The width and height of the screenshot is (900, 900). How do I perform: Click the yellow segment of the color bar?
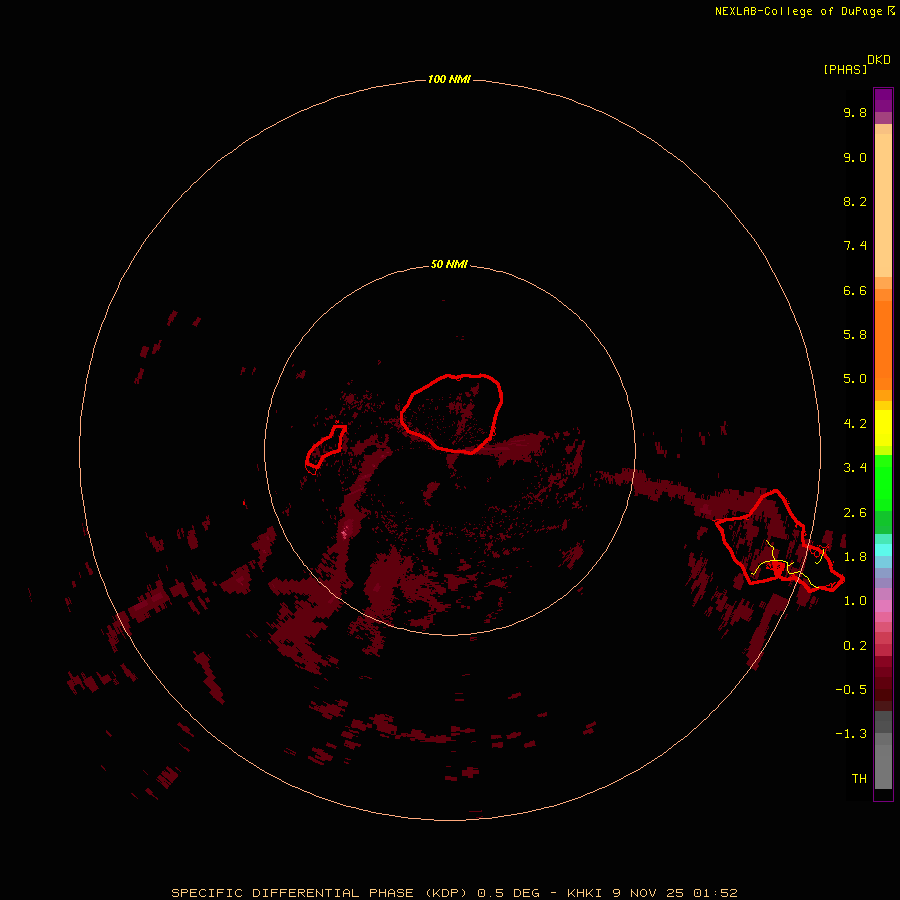tap(883, 428)
